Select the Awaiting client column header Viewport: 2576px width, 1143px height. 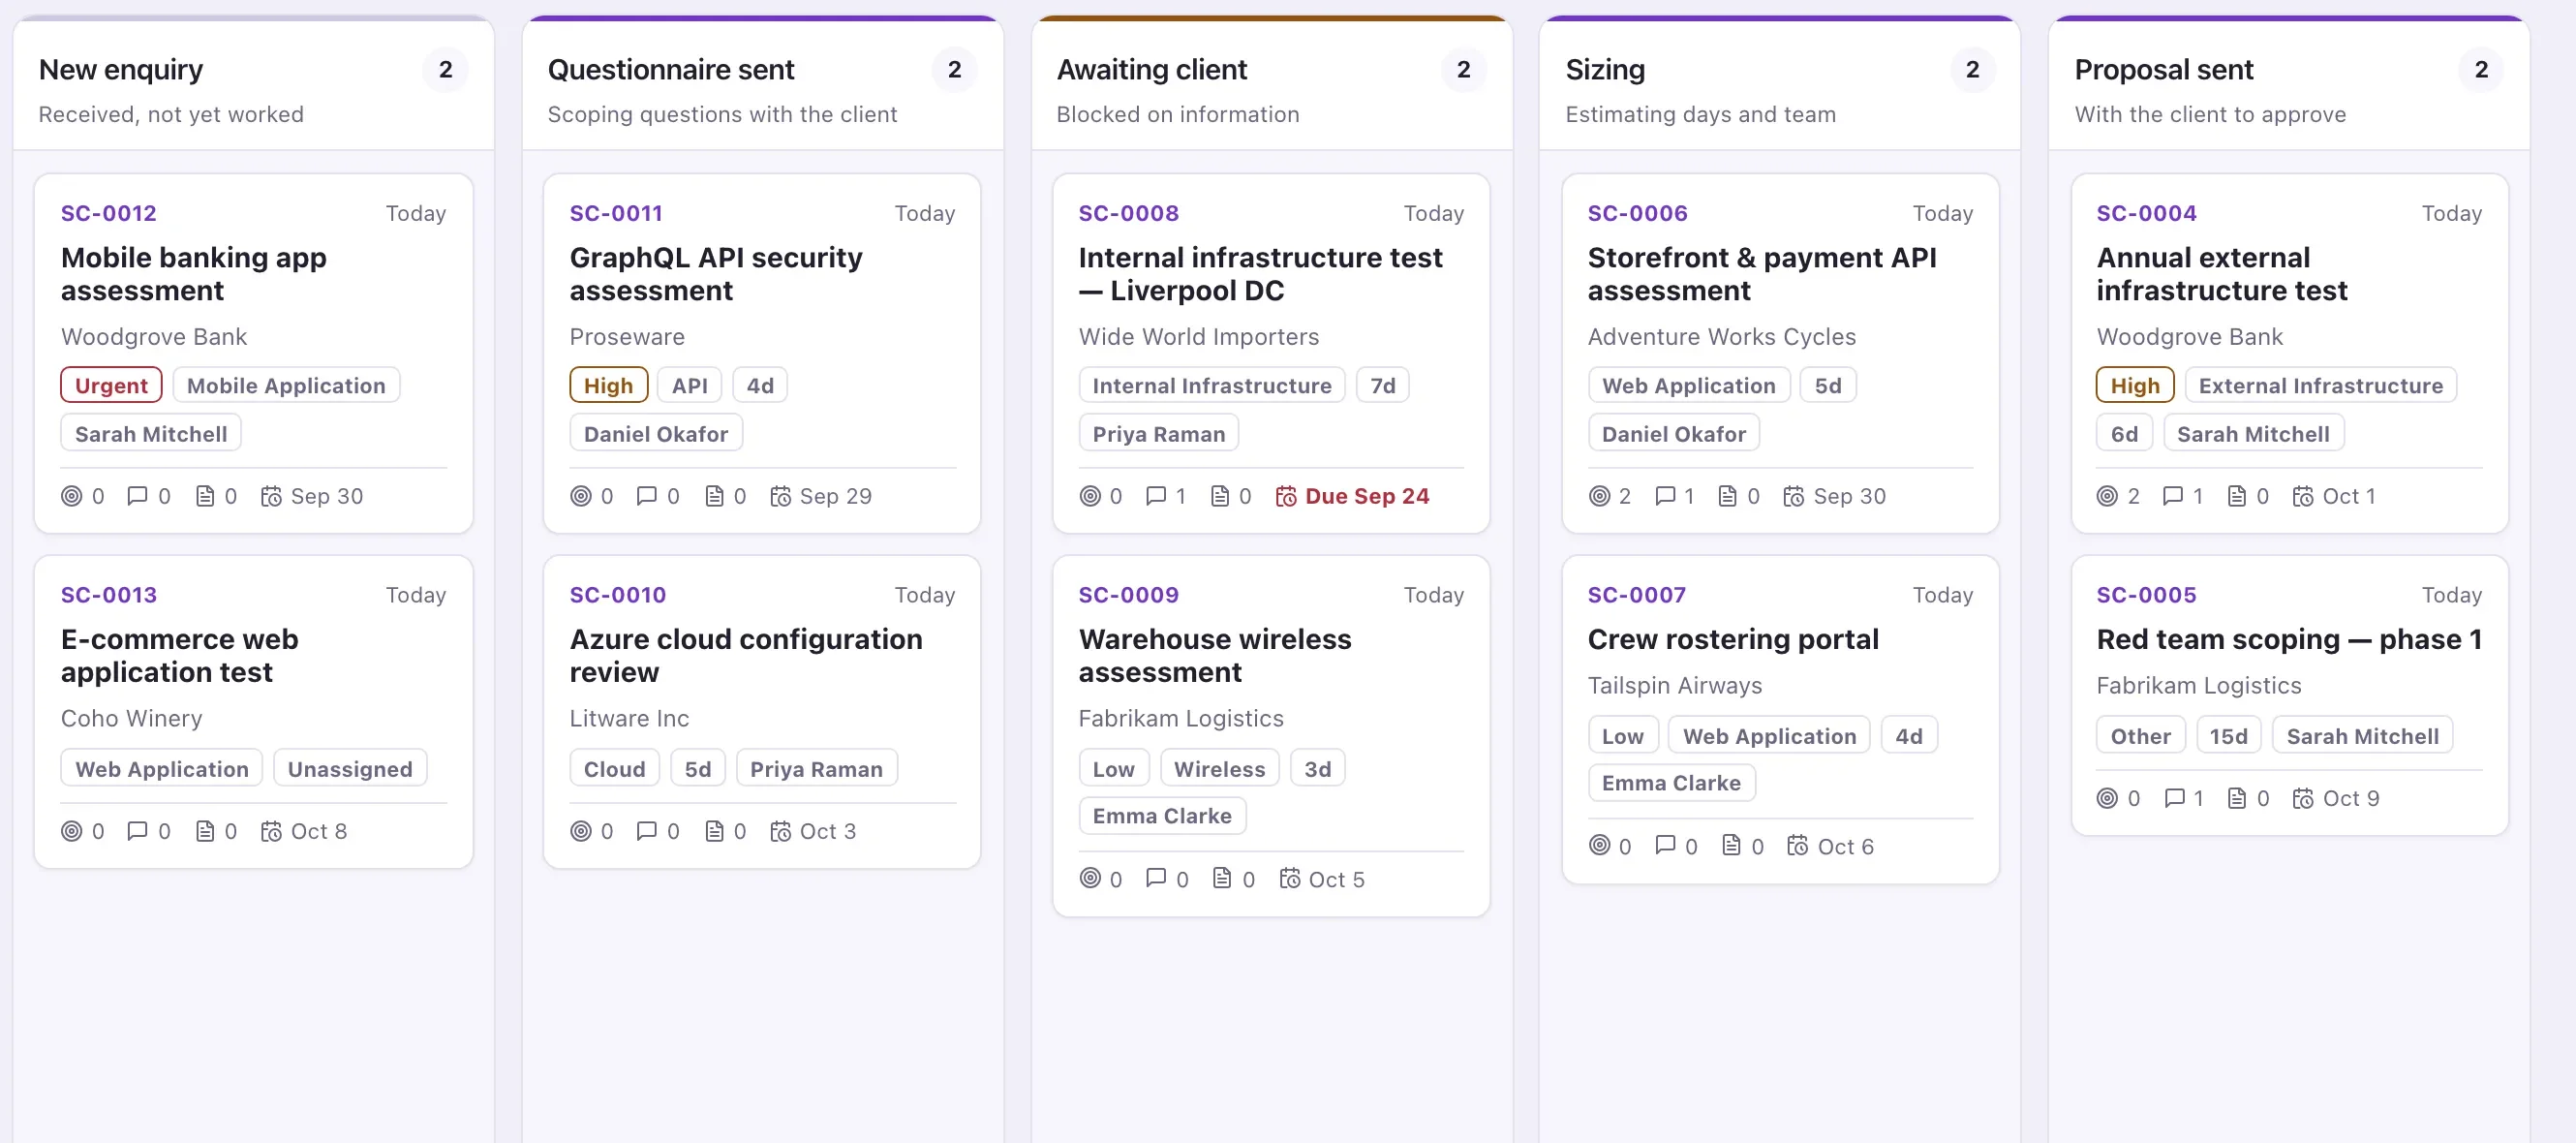pos(1151,70)
